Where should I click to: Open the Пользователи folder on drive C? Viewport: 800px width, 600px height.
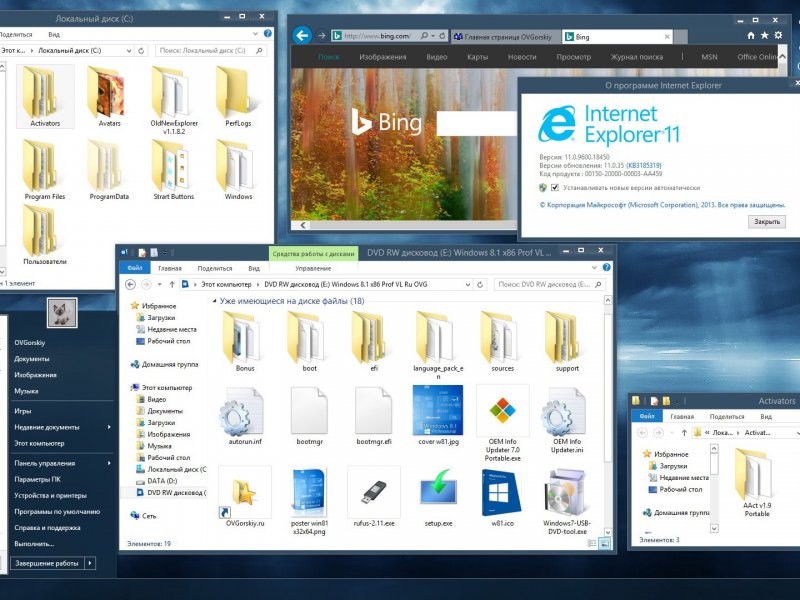pos(44,231)
